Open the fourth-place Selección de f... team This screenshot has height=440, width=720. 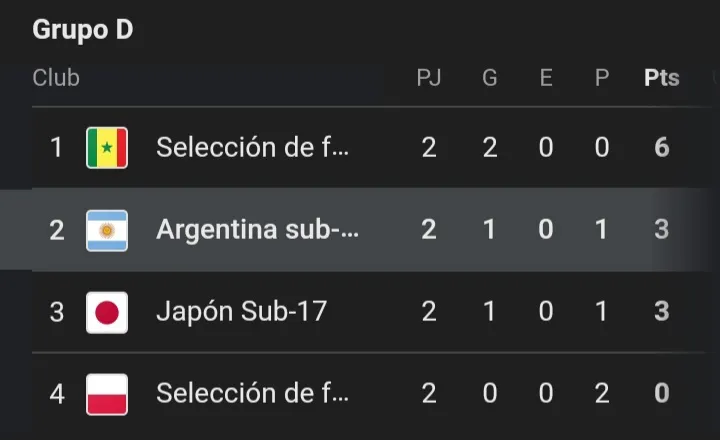253,394
